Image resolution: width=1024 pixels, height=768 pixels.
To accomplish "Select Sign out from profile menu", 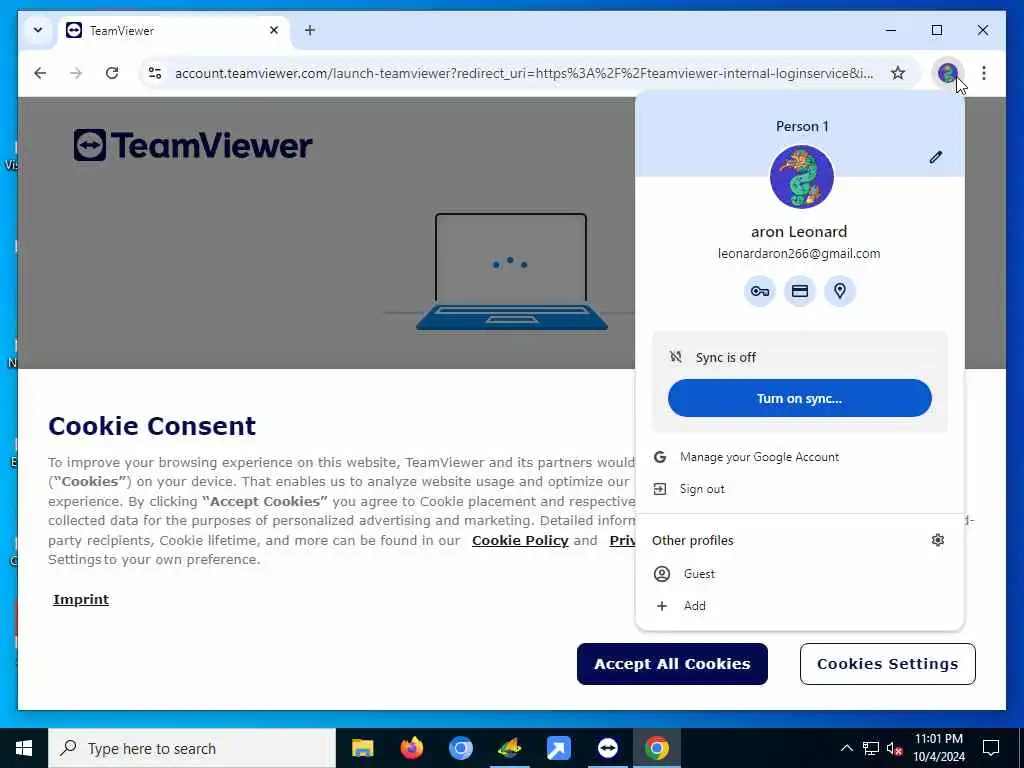I will (x=799, y=489).
